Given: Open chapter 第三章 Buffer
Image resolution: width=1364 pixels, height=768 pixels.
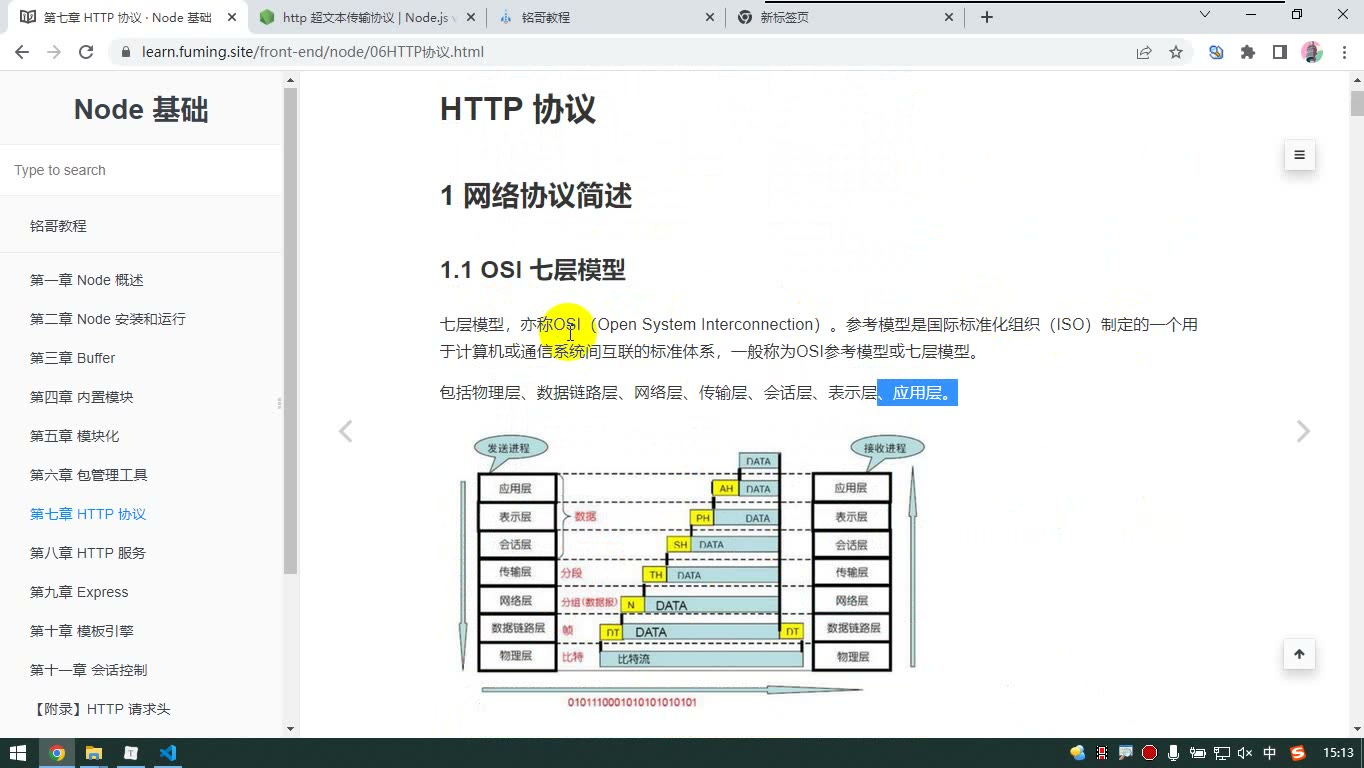Looking at the screenshot, I should [x=73, y=358].
